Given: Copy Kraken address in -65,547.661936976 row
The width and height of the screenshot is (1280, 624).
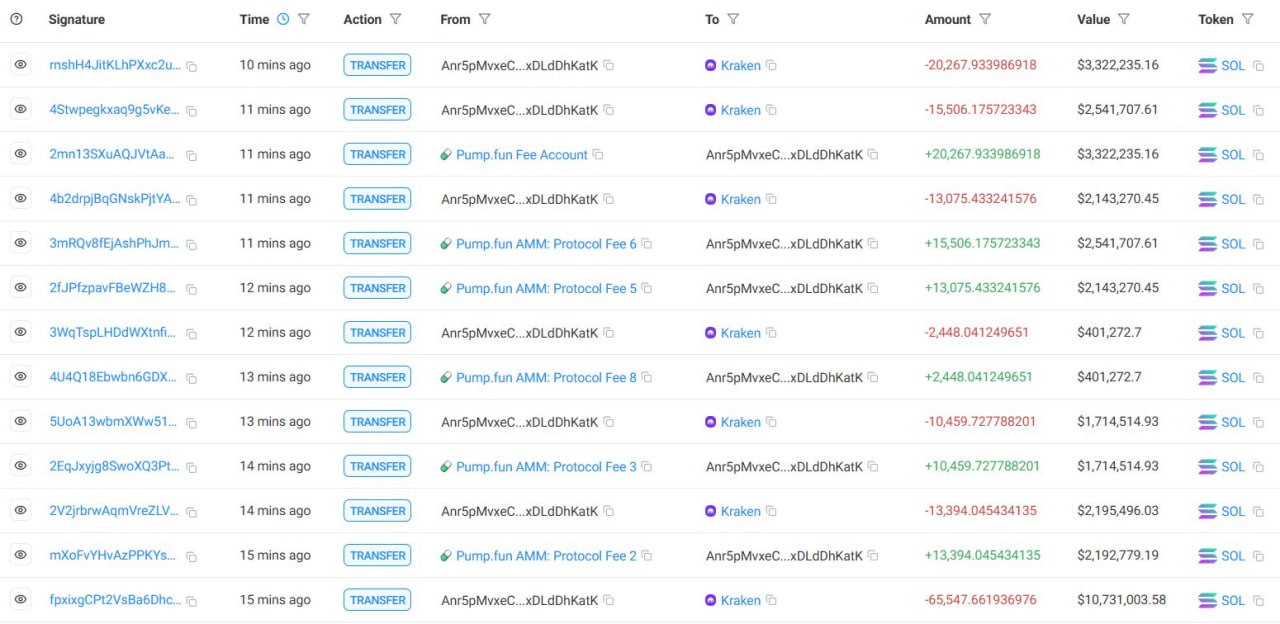Looking at the screenshot, I should coord(771,600).
